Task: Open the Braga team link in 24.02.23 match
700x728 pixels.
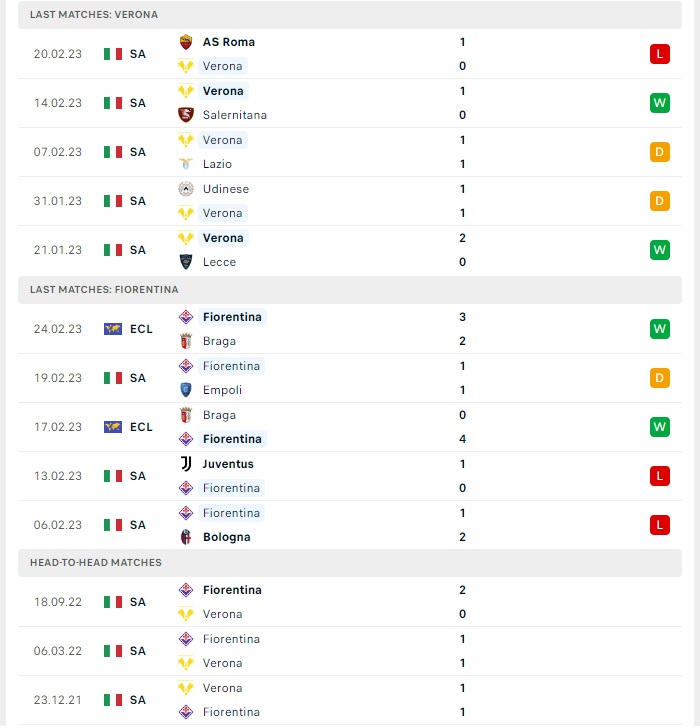Action: [x=219, y=341]
